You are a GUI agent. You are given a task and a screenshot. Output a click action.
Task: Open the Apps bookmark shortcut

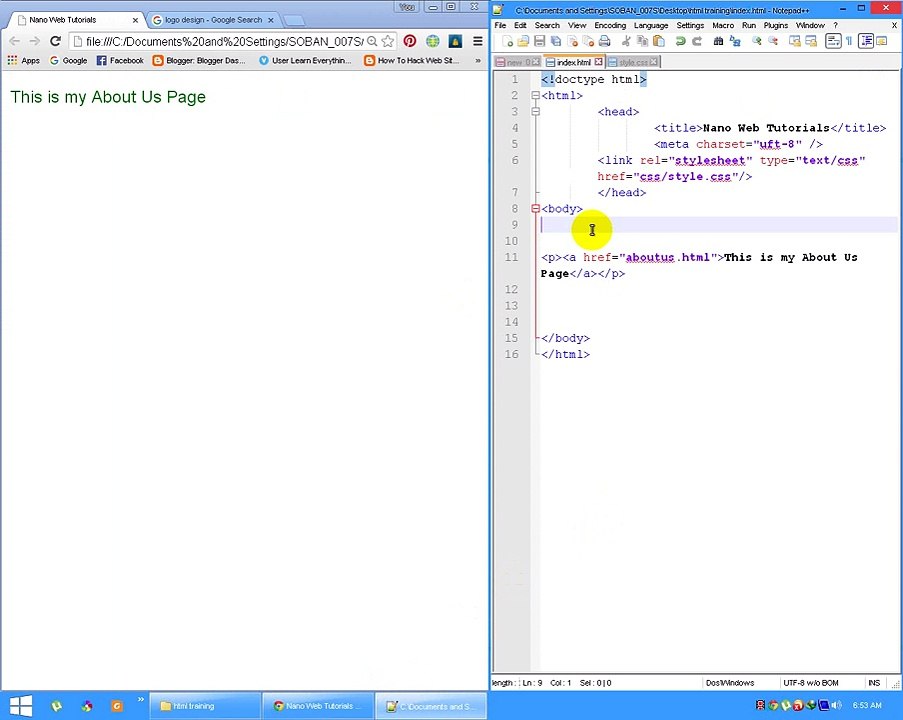pos(23,60)
